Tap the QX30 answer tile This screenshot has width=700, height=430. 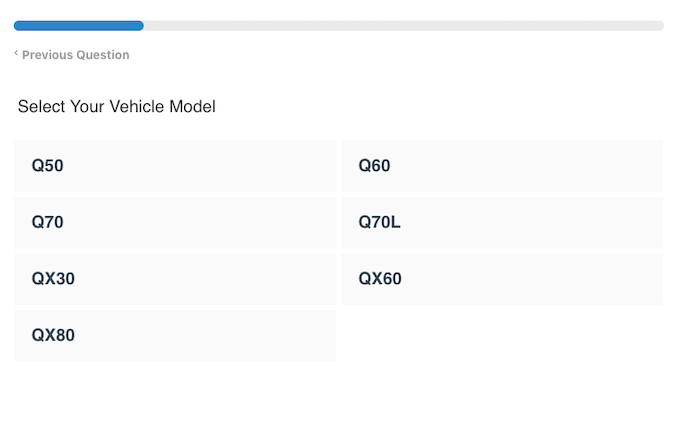175,279
